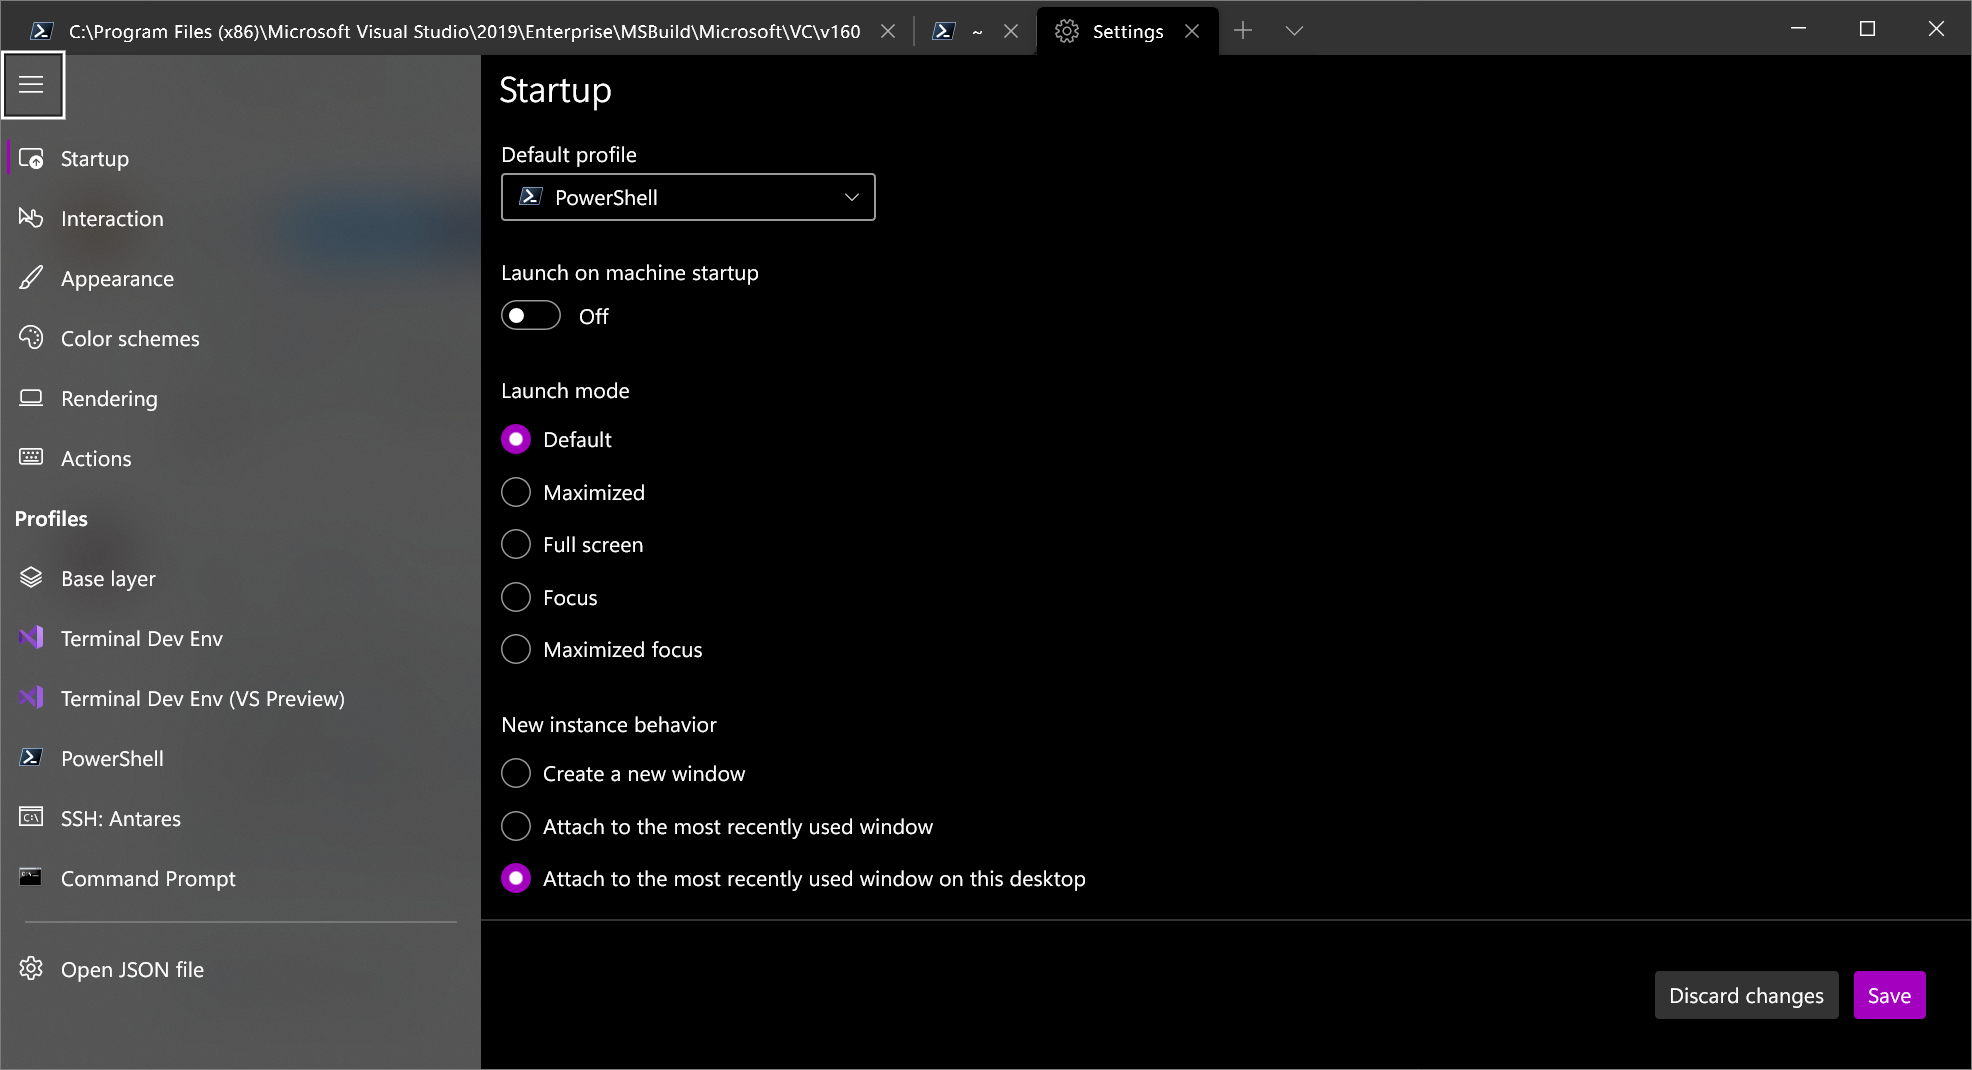The height and width of the screenshot is (1070, 1972).
Task: Open the new tab profiles dropdown chevron
Action: click(x=1294, y=31)
